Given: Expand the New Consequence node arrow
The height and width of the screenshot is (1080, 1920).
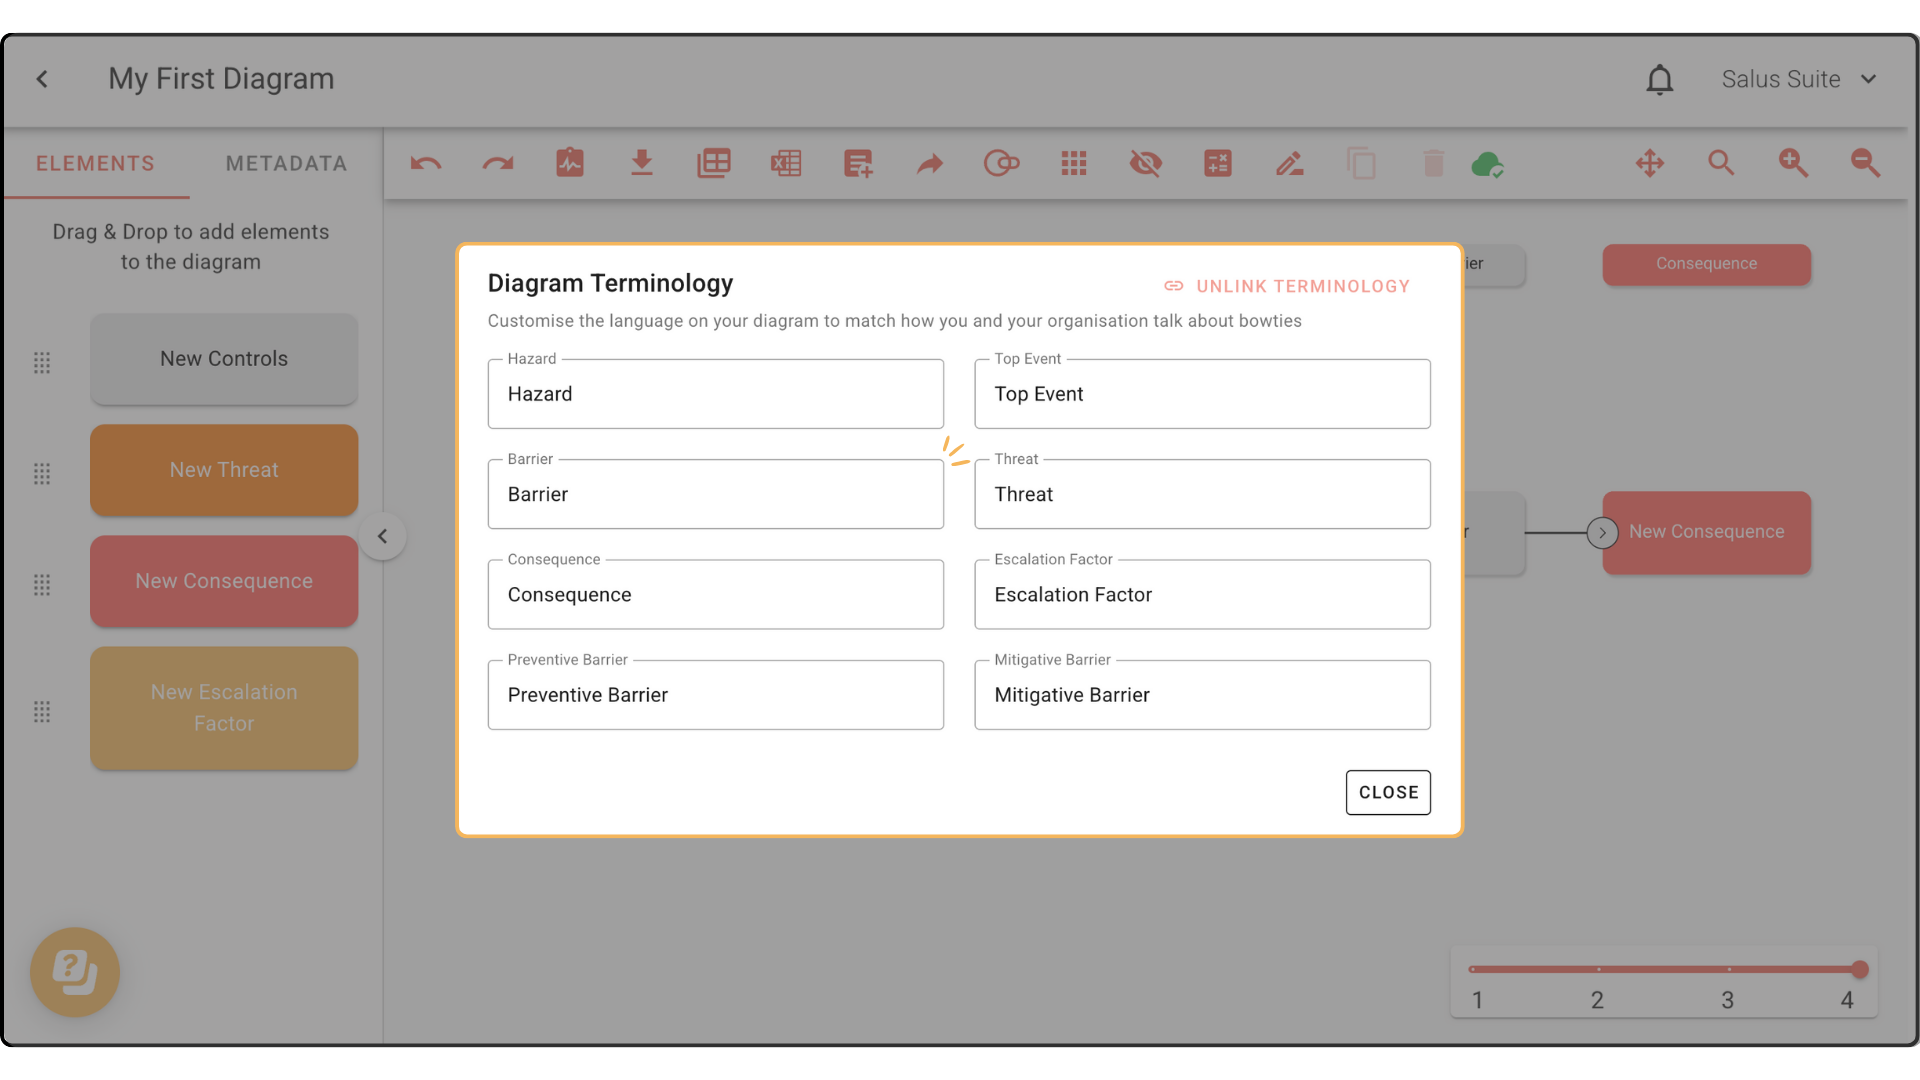Looking at the screenshot, I should 1602,533.
